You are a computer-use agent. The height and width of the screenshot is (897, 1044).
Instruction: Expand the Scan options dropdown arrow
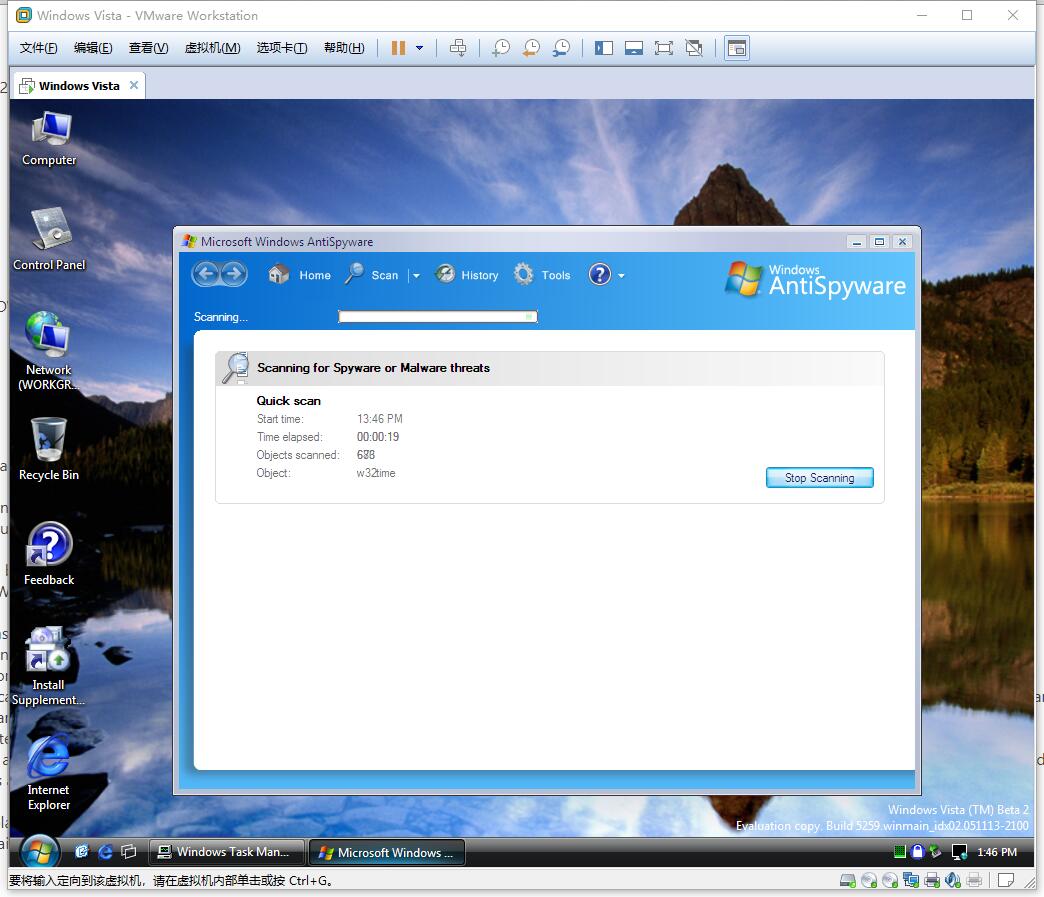click(415, 276)
